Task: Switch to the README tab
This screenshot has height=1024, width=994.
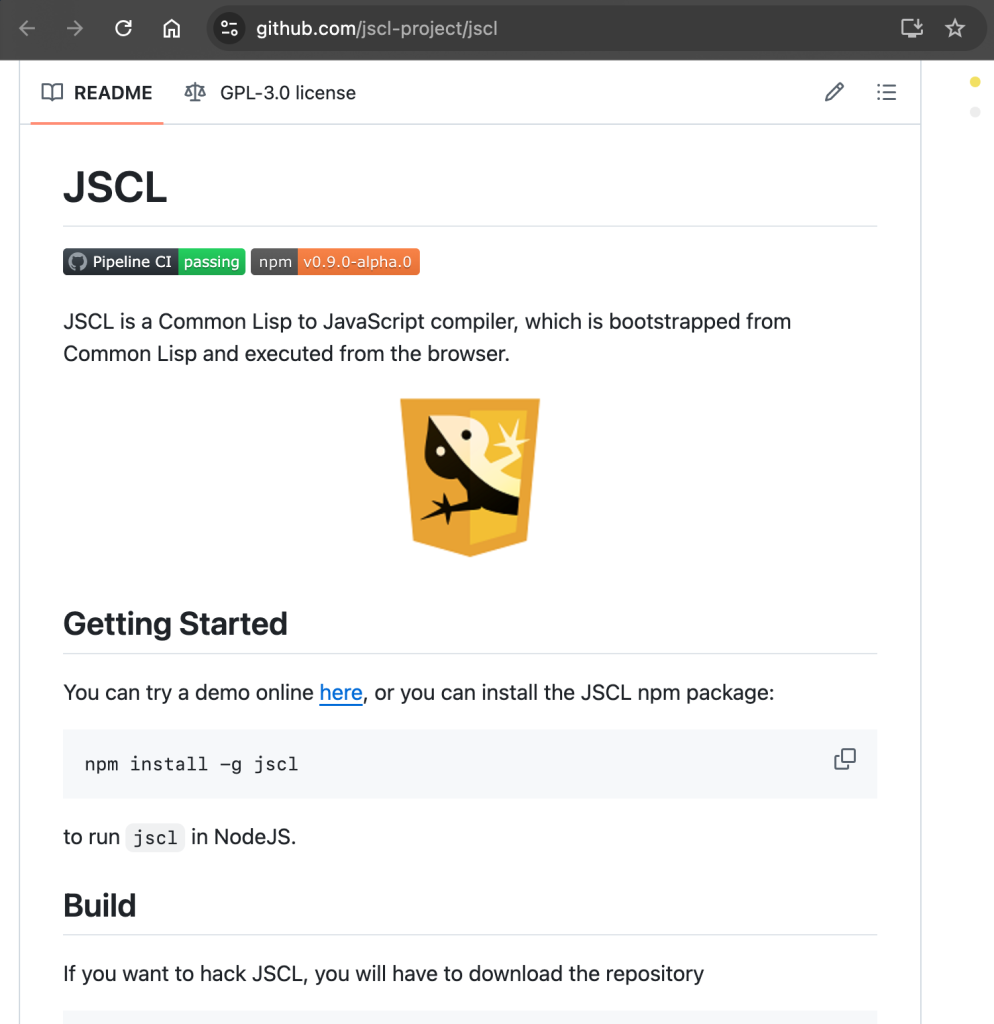Action: click(x=113, y=92)
